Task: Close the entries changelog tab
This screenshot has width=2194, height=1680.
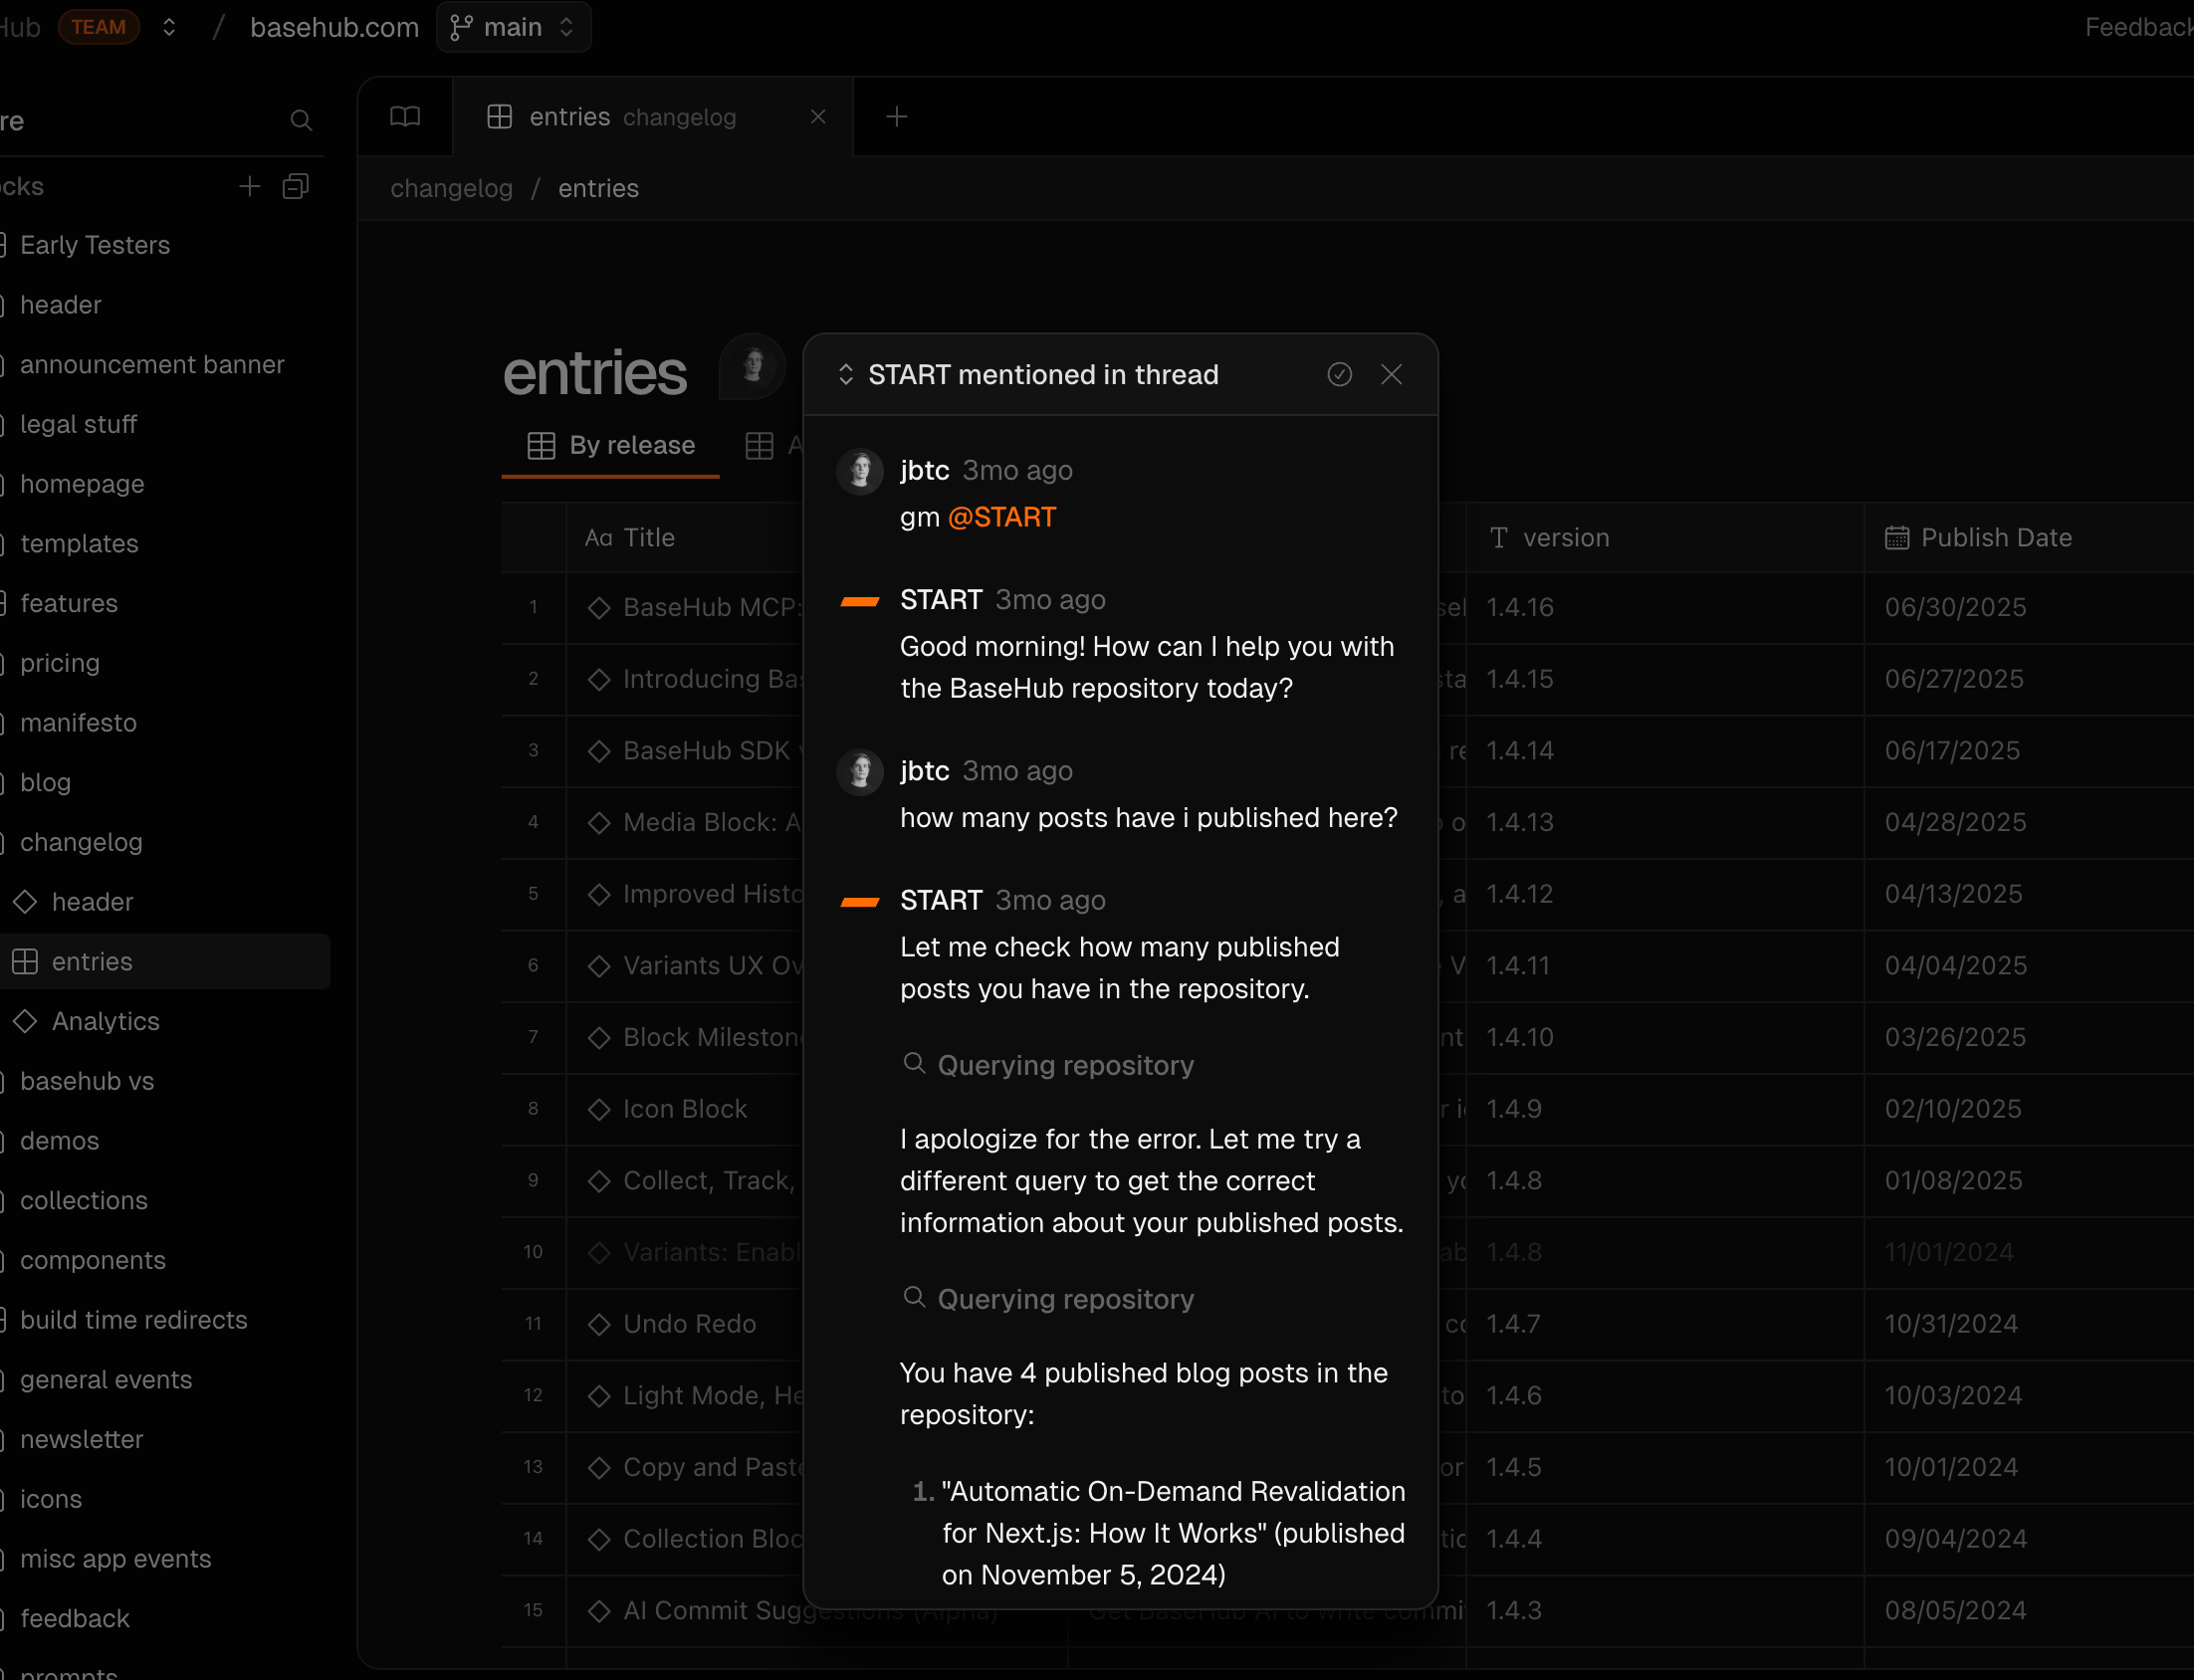Action: 818,117
